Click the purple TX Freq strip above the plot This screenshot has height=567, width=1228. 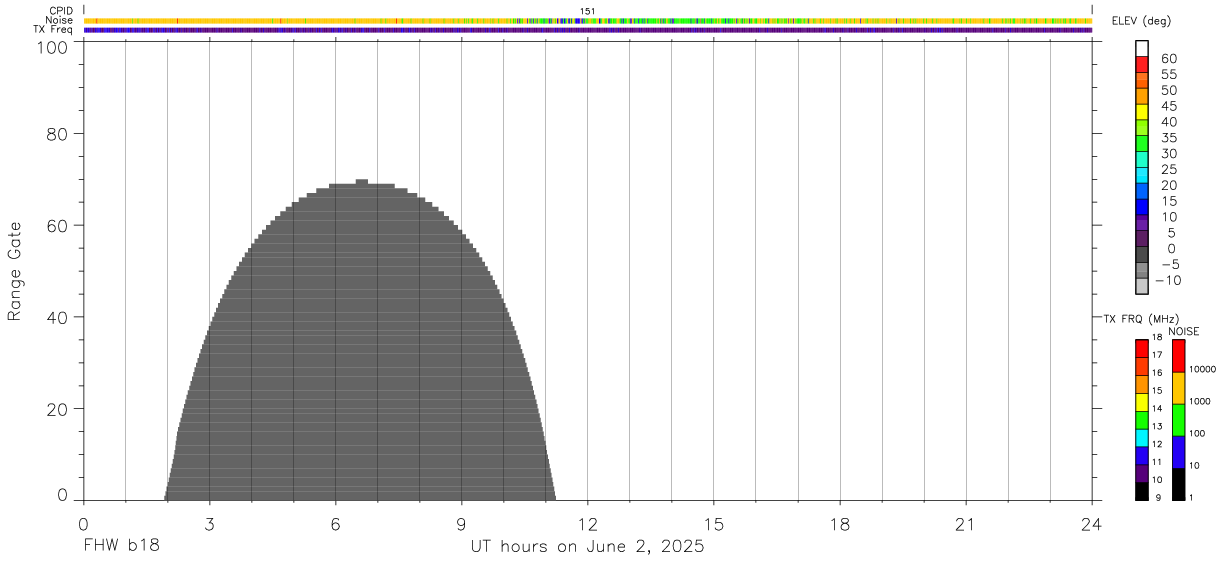point(588,30)
